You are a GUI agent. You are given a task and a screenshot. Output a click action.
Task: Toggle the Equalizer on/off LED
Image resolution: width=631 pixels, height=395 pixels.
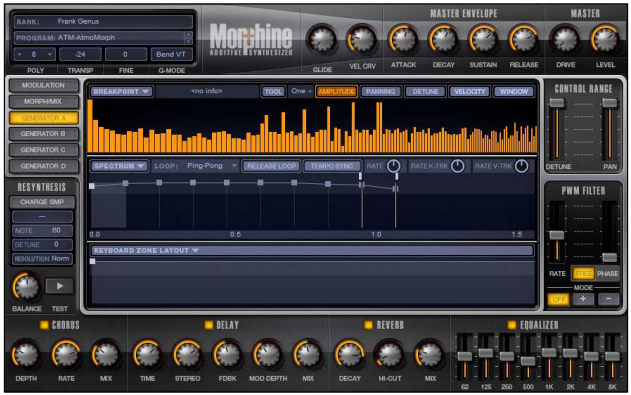(x=511, y=325)
